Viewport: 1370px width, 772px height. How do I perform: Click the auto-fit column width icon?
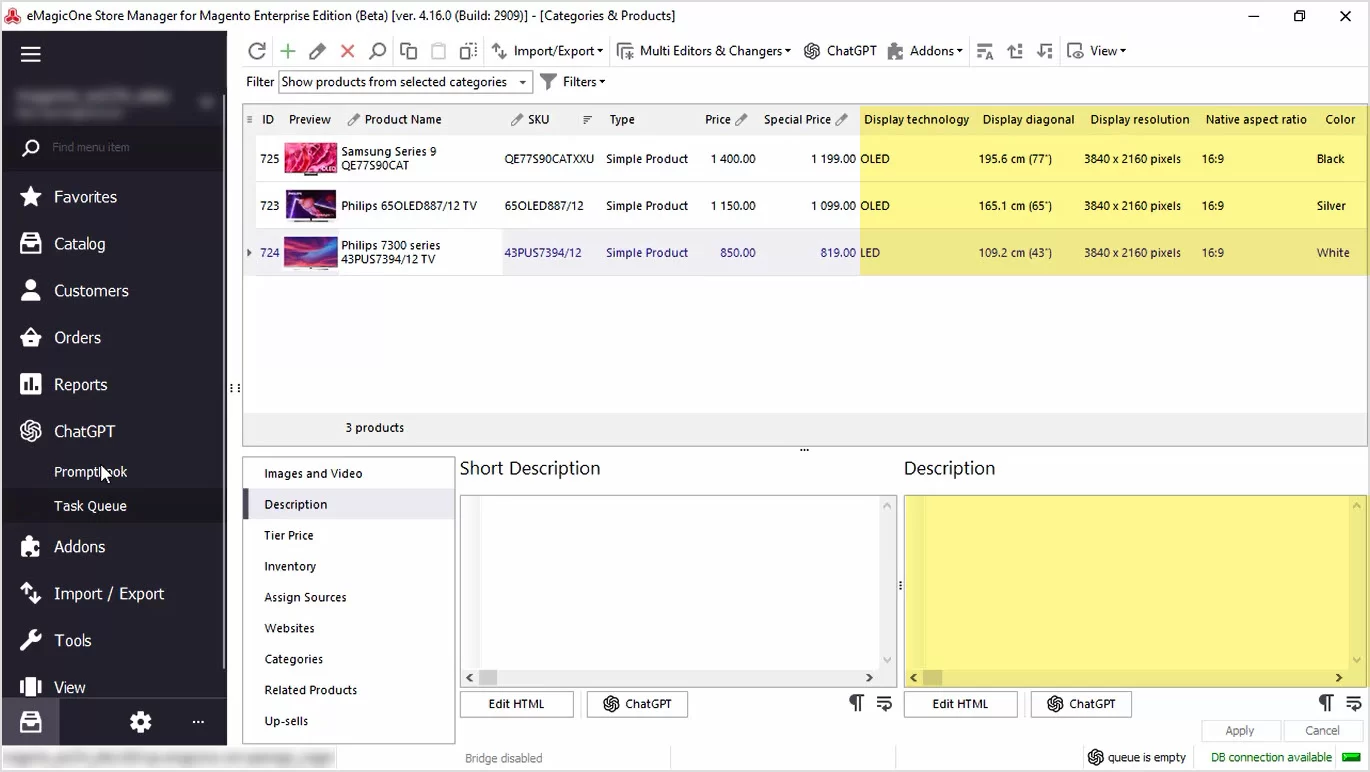tap(985, 51)
